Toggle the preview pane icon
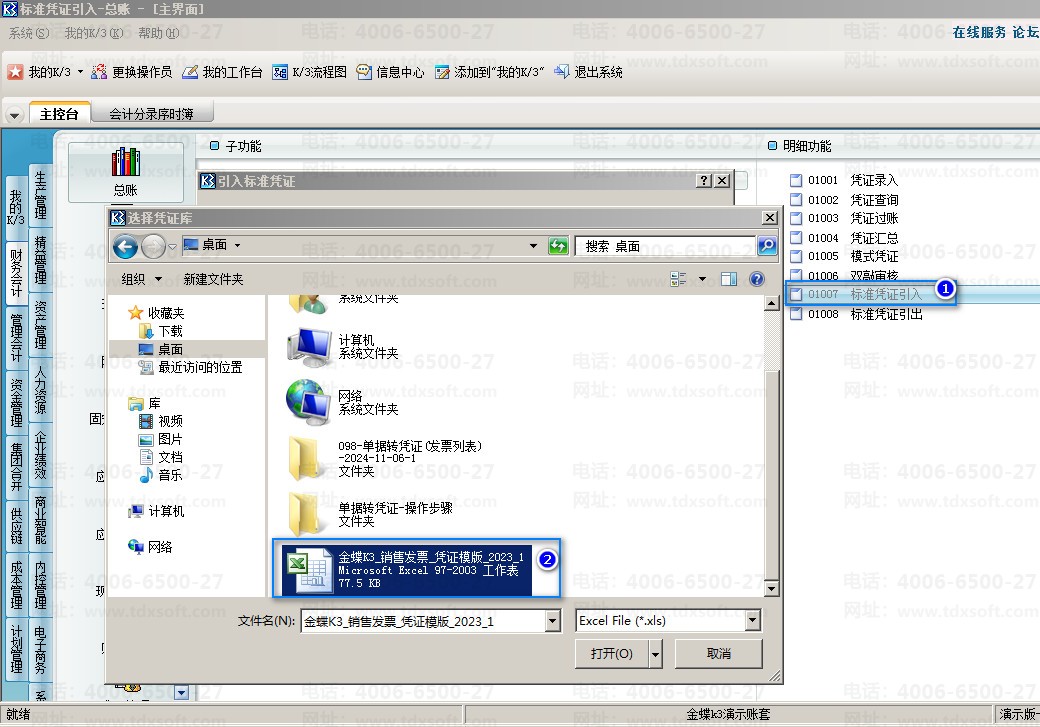The width and height of the screenshot is (1040, 727). coord(729,279)
